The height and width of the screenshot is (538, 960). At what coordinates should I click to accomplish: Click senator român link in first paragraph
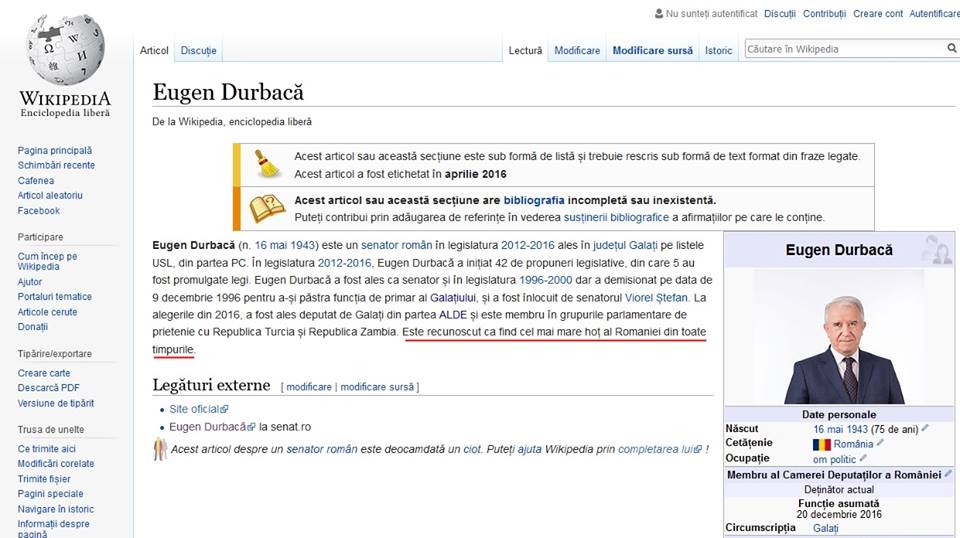click(396, 245)
